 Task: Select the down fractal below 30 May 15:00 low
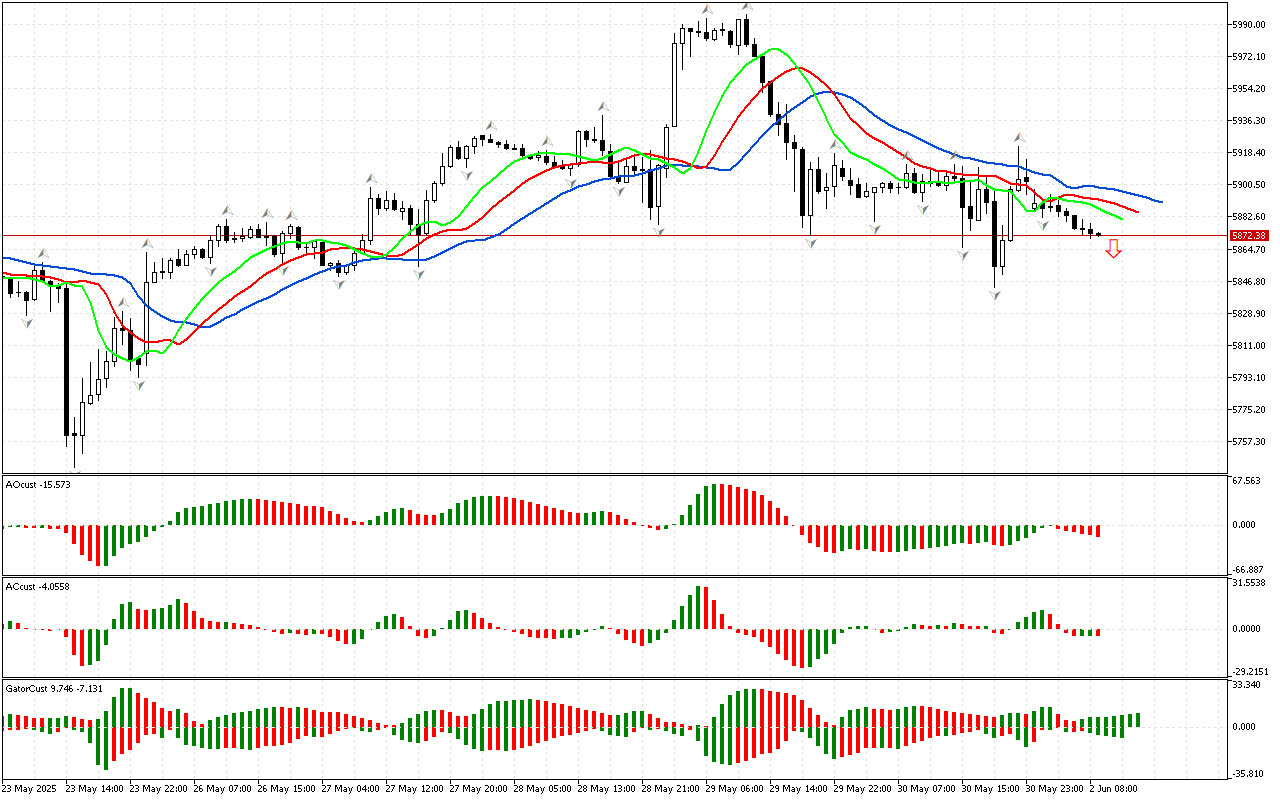coord(995,295)
